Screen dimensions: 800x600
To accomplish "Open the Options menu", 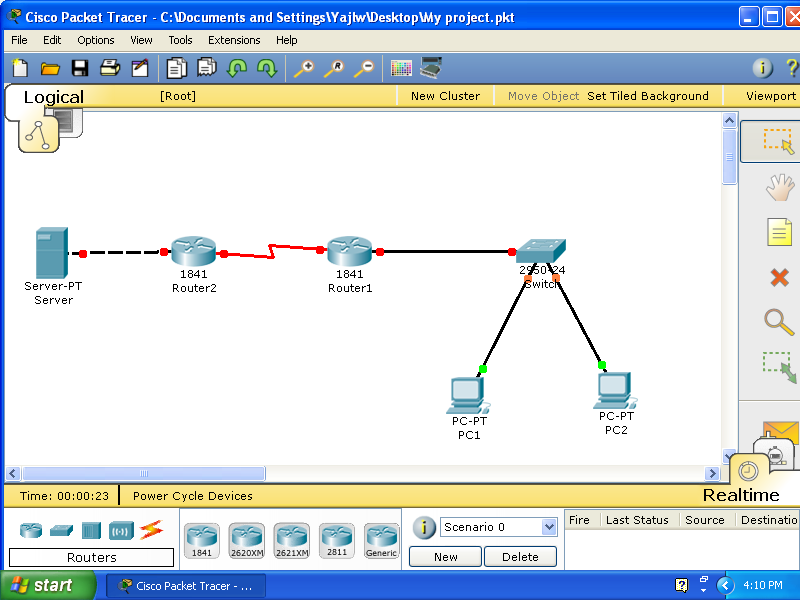I will 95,40.
